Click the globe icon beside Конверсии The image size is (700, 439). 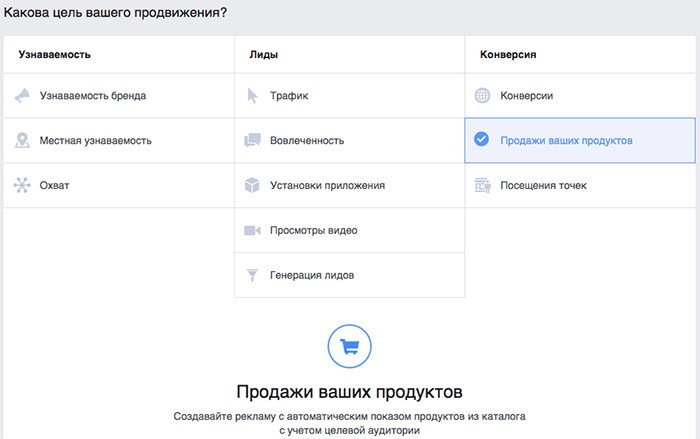coord(482,96)
